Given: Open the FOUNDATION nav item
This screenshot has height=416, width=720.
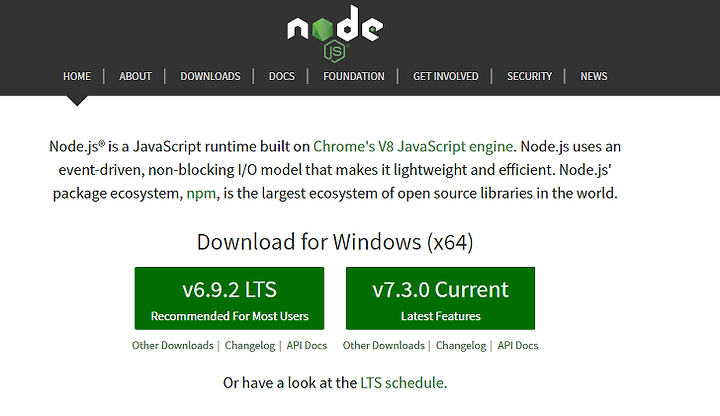Looking at the screenshot, I should 354,76.
